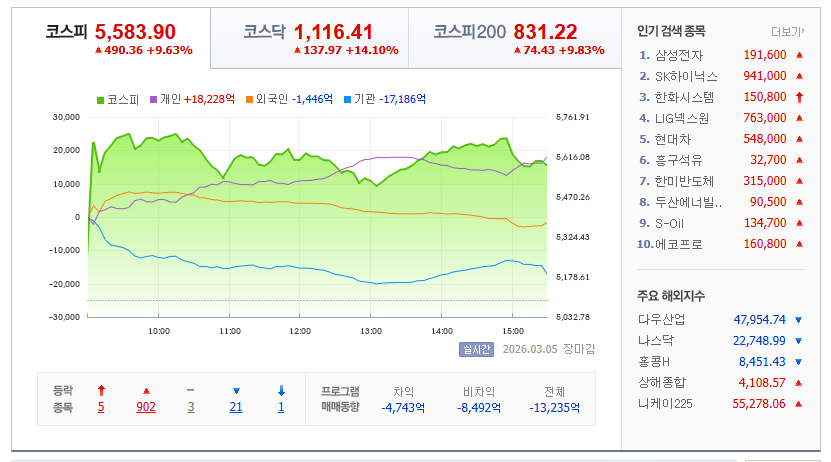Open 삼성전자 stock page
831x462 pixels.
coord(679,55)
